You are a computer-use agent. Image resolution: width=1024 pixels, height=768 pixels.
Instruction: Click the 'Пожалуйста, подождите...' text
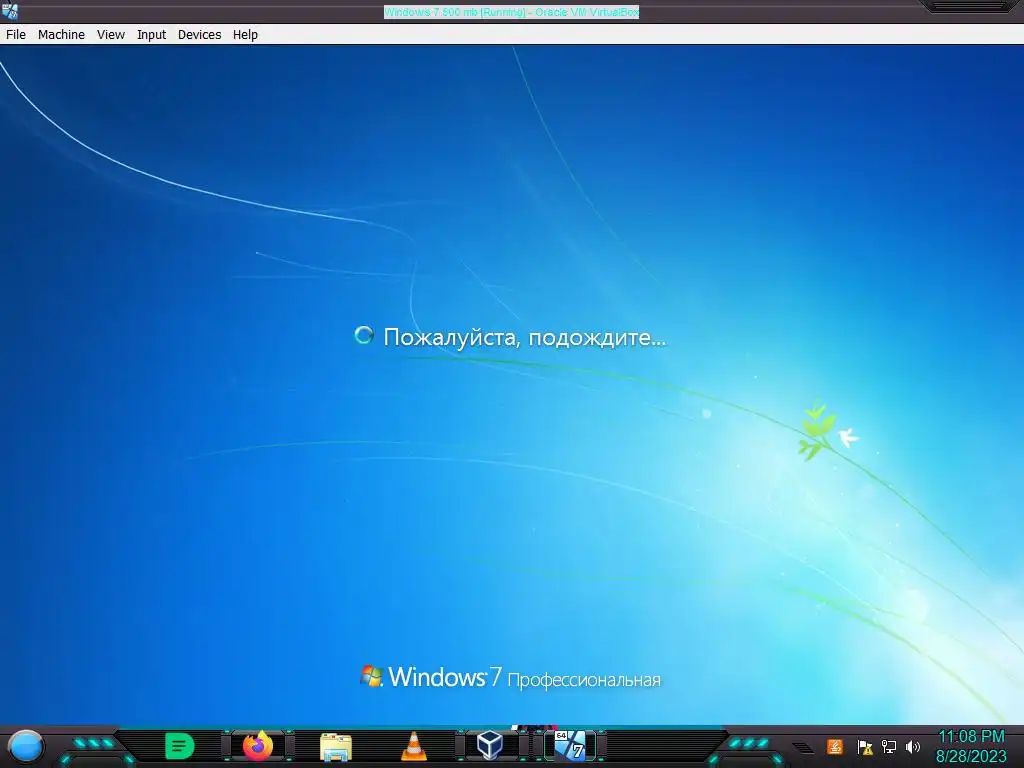point(524,338)
